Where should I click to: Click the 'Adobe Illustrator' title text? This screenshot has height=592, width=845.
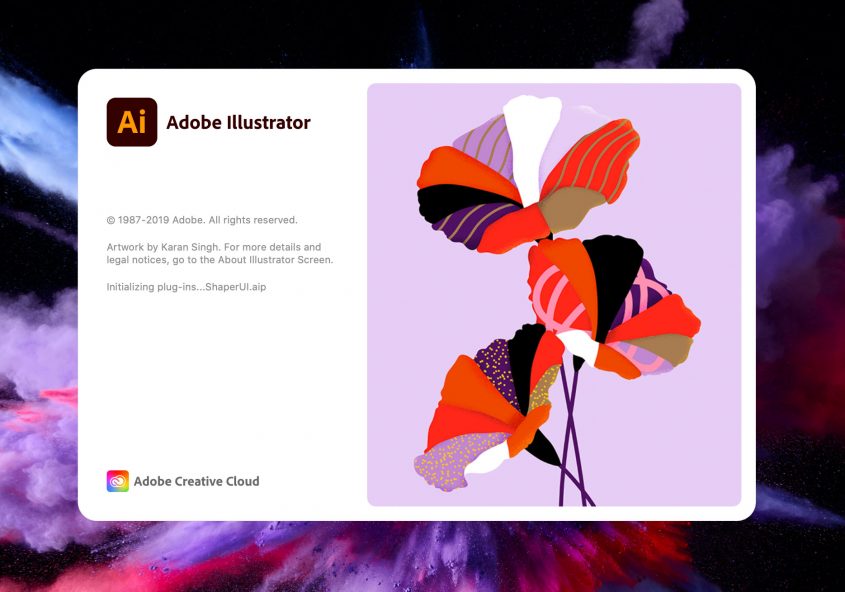point(238,123)
